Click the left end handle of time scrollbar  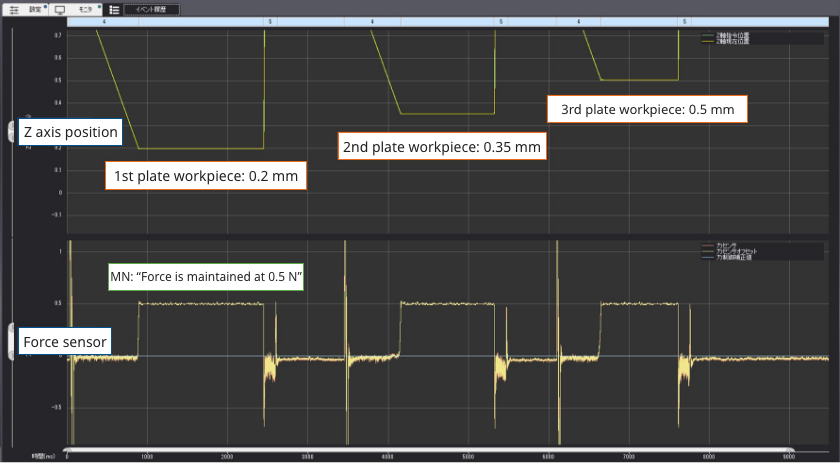[x=66, y=451]
